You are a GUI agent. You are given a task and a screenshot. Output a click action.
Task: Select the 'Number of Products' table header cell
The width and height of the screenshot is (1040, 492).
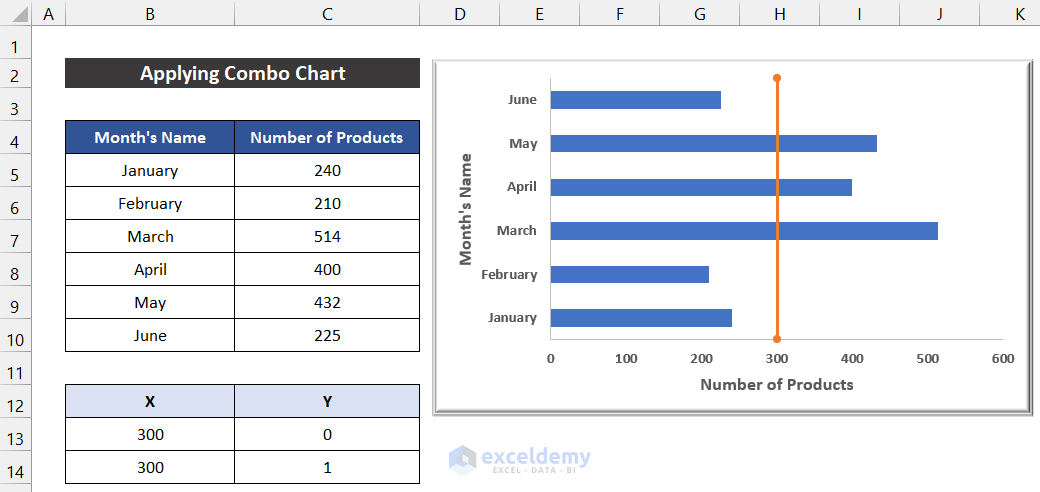(x=327, y=138)
